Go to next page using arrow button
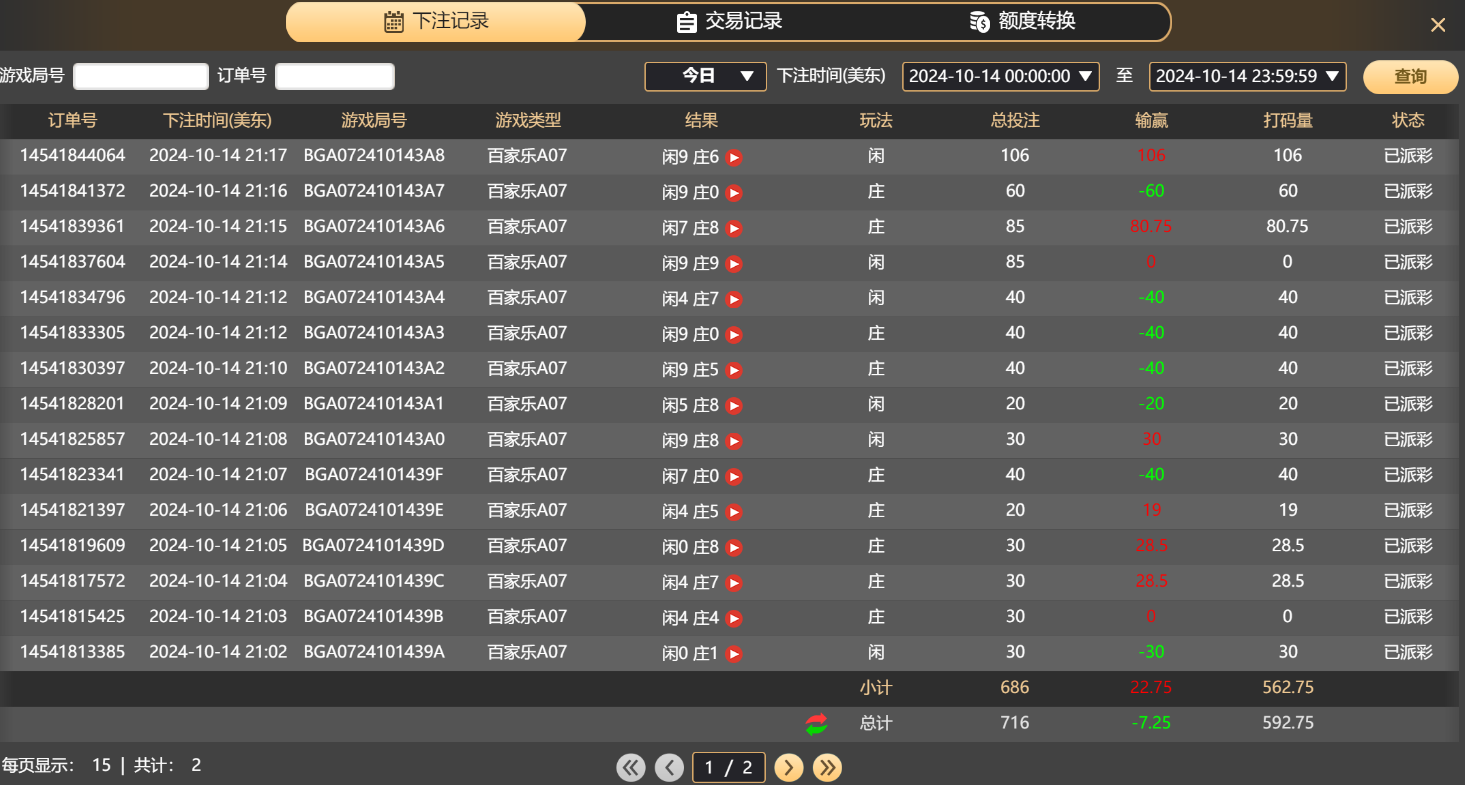The width and height of the screenshot is (1465, 785). [x=788, y=767]
